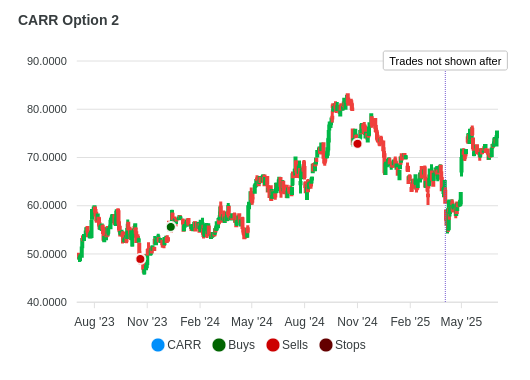This screenshot has width=530, height=380.
Task: Hide the CARR series via legend label
Action: pyautogui.click(x=184, y=345)
